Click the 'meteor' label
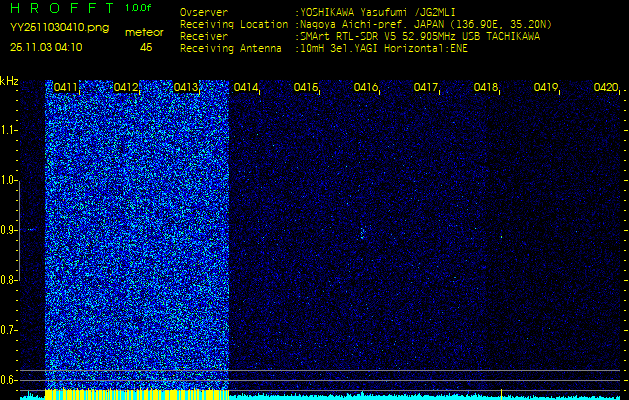 144,33
